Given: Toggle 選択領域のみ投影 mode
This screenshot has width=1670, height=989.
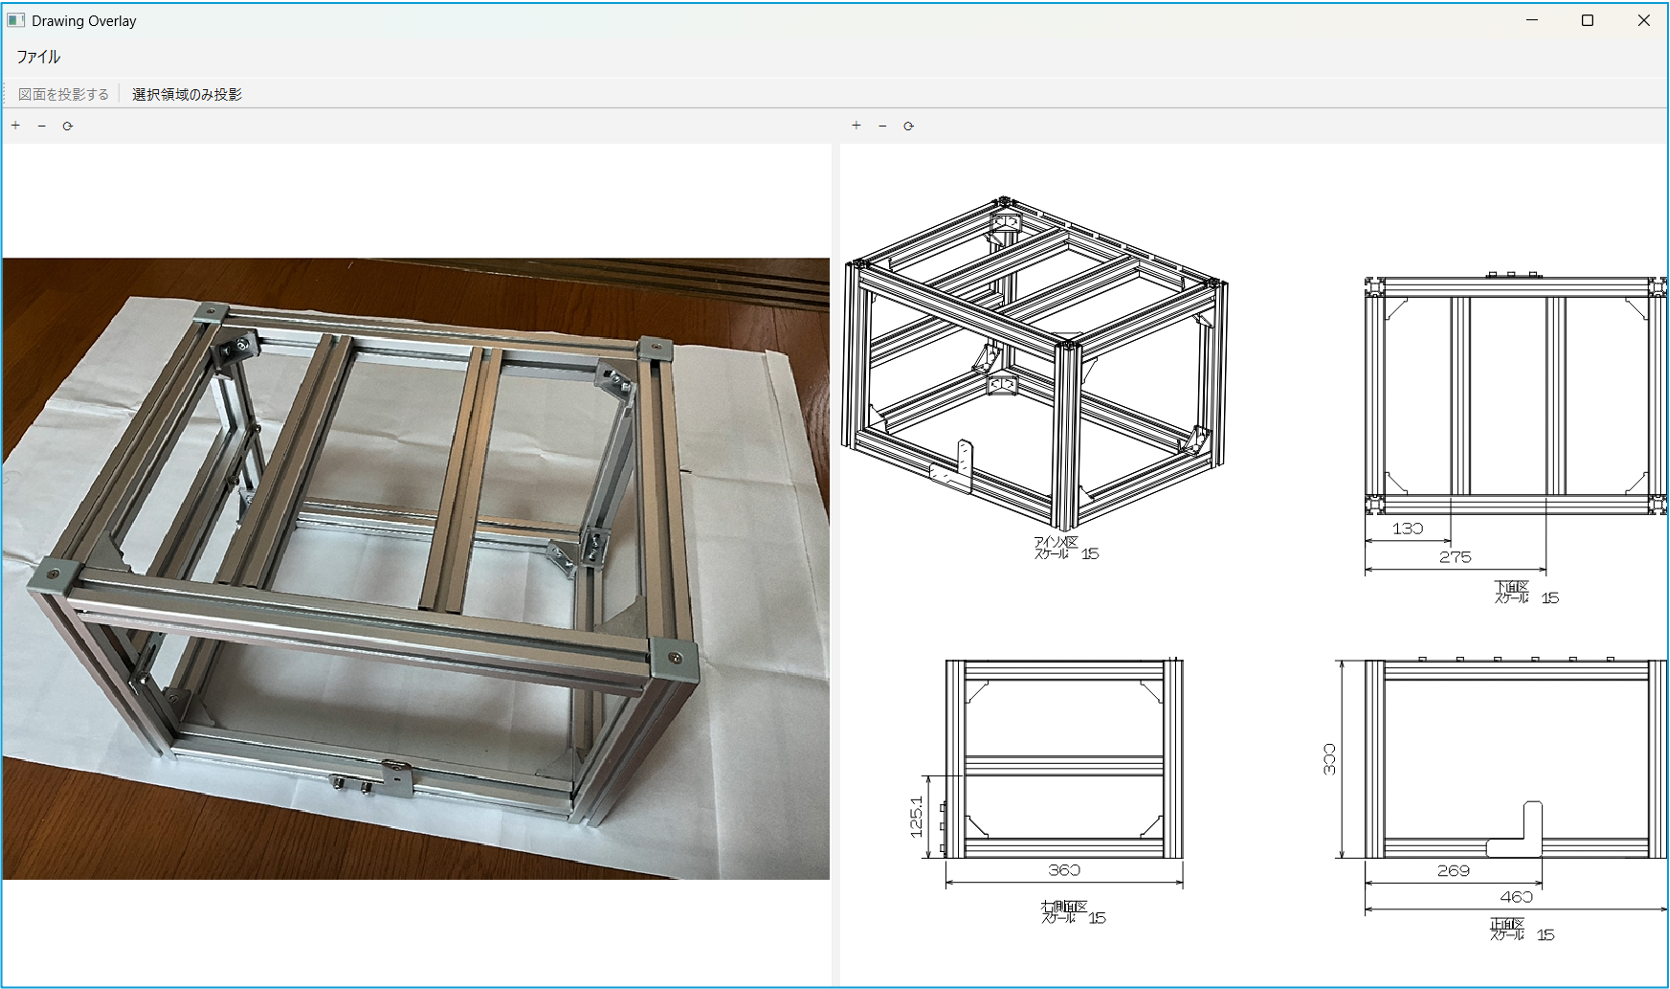Looking at the screenshot, I should (187, 94).
